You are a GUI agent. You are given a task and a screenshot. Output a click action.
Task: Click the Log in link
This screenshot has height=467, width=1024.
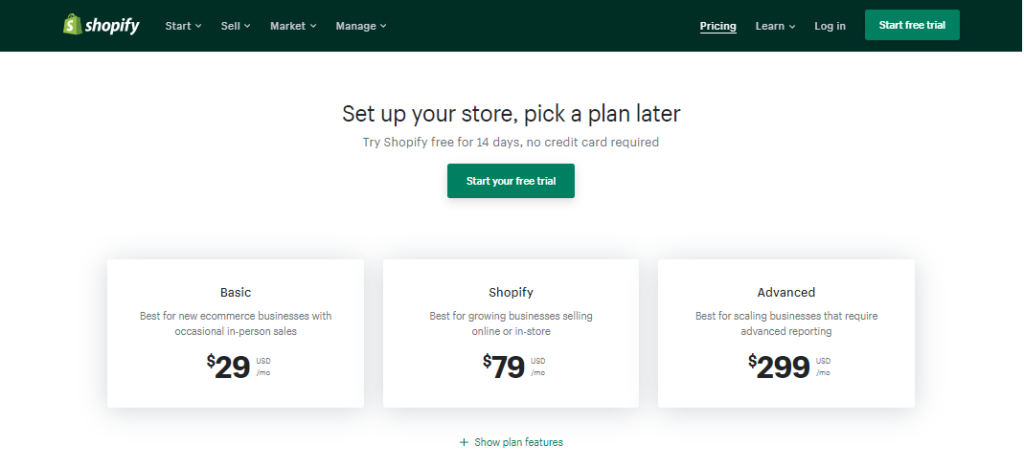coord(829,26)
